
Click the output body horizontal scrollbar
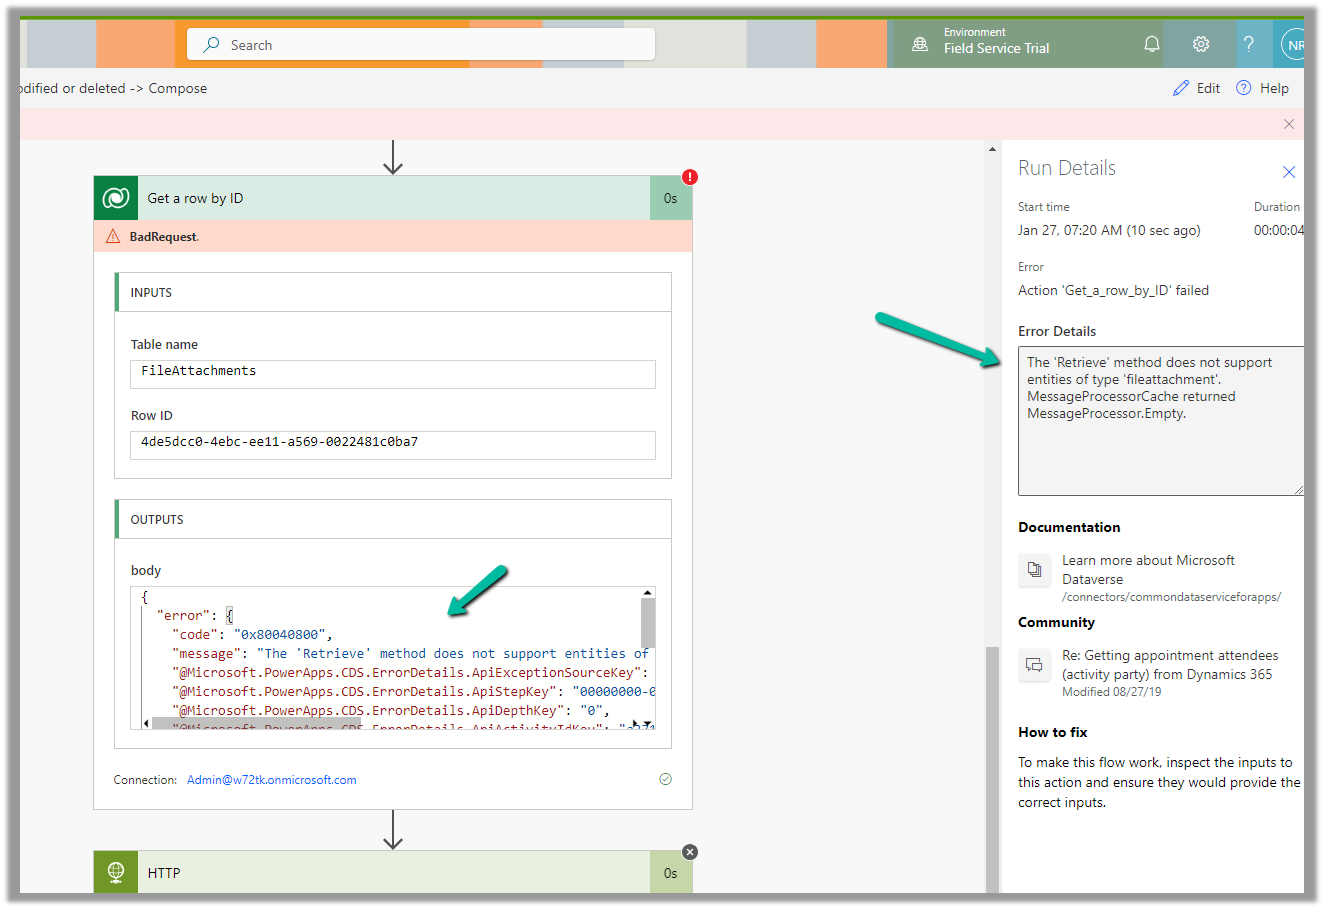coord(257,723)
